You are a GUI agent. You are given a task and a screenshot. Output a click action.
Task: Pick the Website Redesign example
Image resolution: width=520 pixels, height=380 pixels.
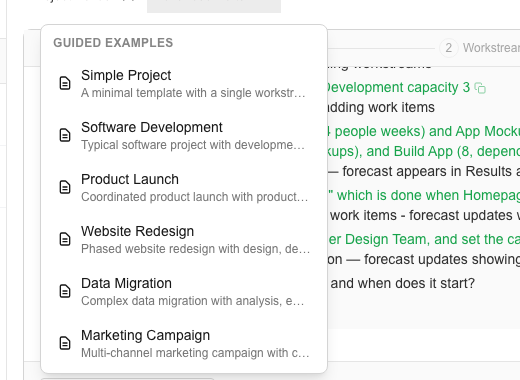(184, 239)
